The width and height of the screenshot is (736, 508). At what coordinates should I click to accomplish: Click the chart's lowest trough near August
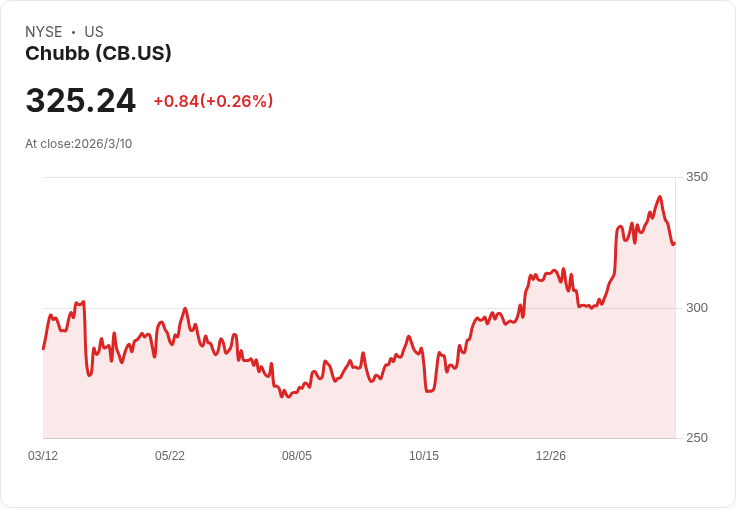[x=288, y=397]
